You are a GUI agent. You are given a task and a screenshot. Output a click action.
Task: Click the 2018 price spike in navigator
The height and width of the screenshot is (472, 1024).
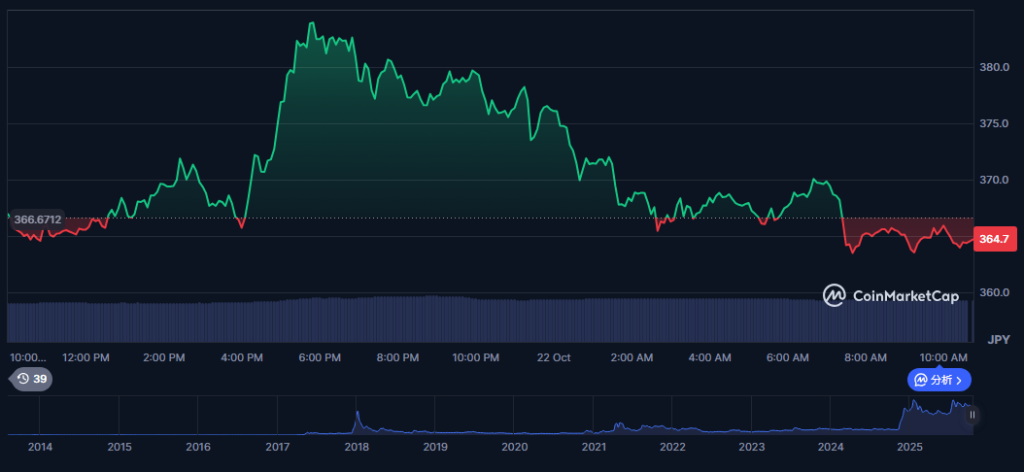pyautogui.click(x=356, y=418)
